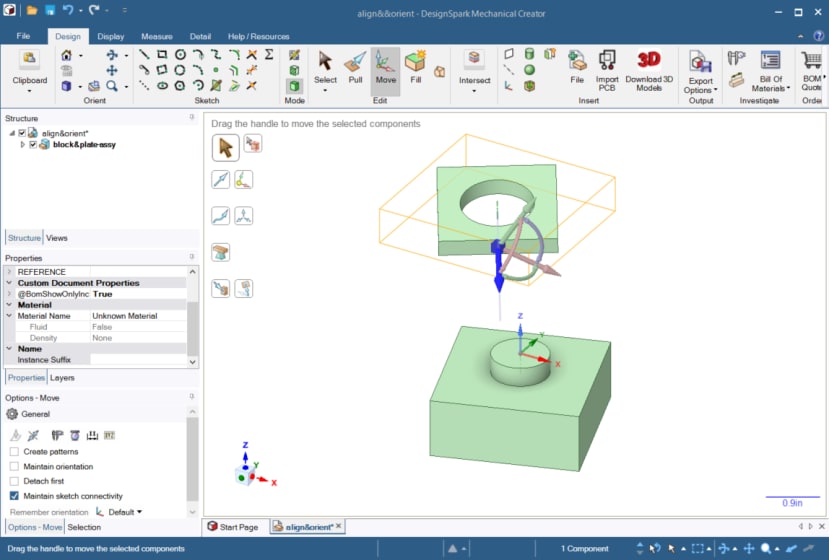Select the Circle sketch tool
This screenshot has height=560, width=829.
(x=180, y=54)
